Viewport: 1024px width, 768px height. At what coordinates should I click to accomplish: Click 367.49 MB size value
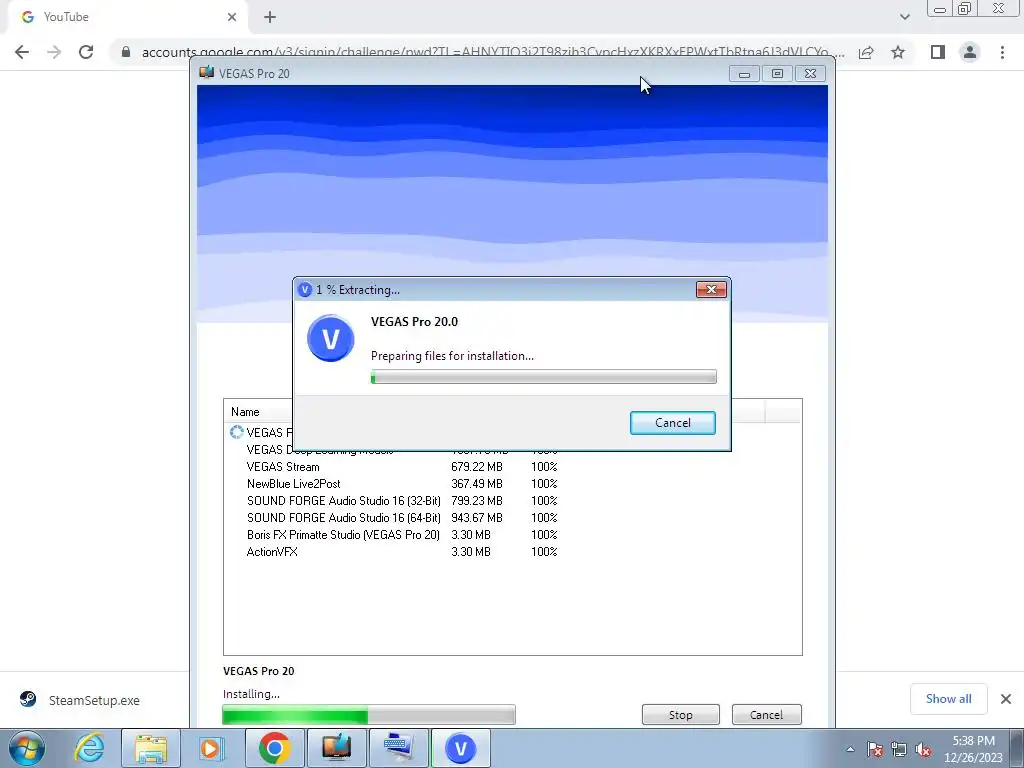pos(477,484)
